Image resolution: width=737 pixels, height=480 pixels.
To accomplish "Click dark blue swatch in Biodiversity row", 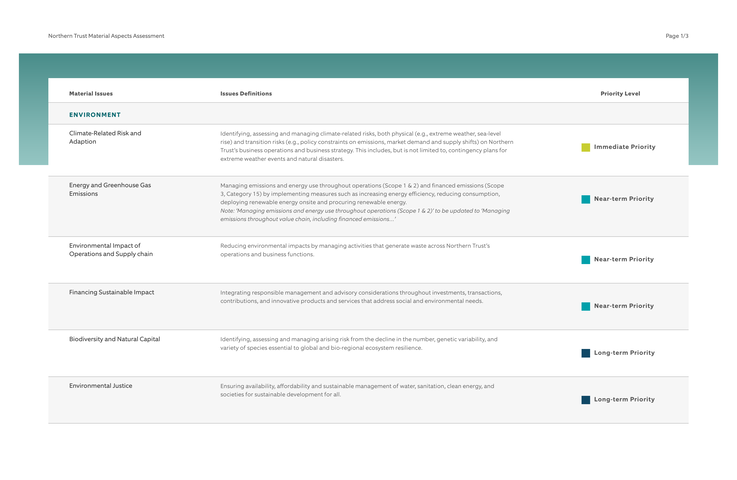I will pyautogui.click(x=586, y=353).
